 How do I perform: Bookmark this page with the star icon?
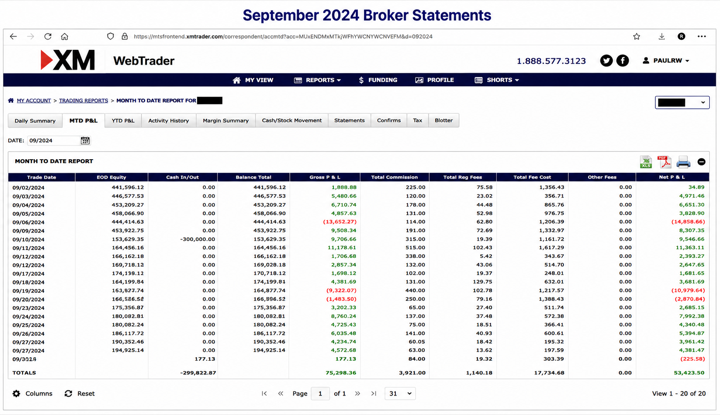[636, 36]
